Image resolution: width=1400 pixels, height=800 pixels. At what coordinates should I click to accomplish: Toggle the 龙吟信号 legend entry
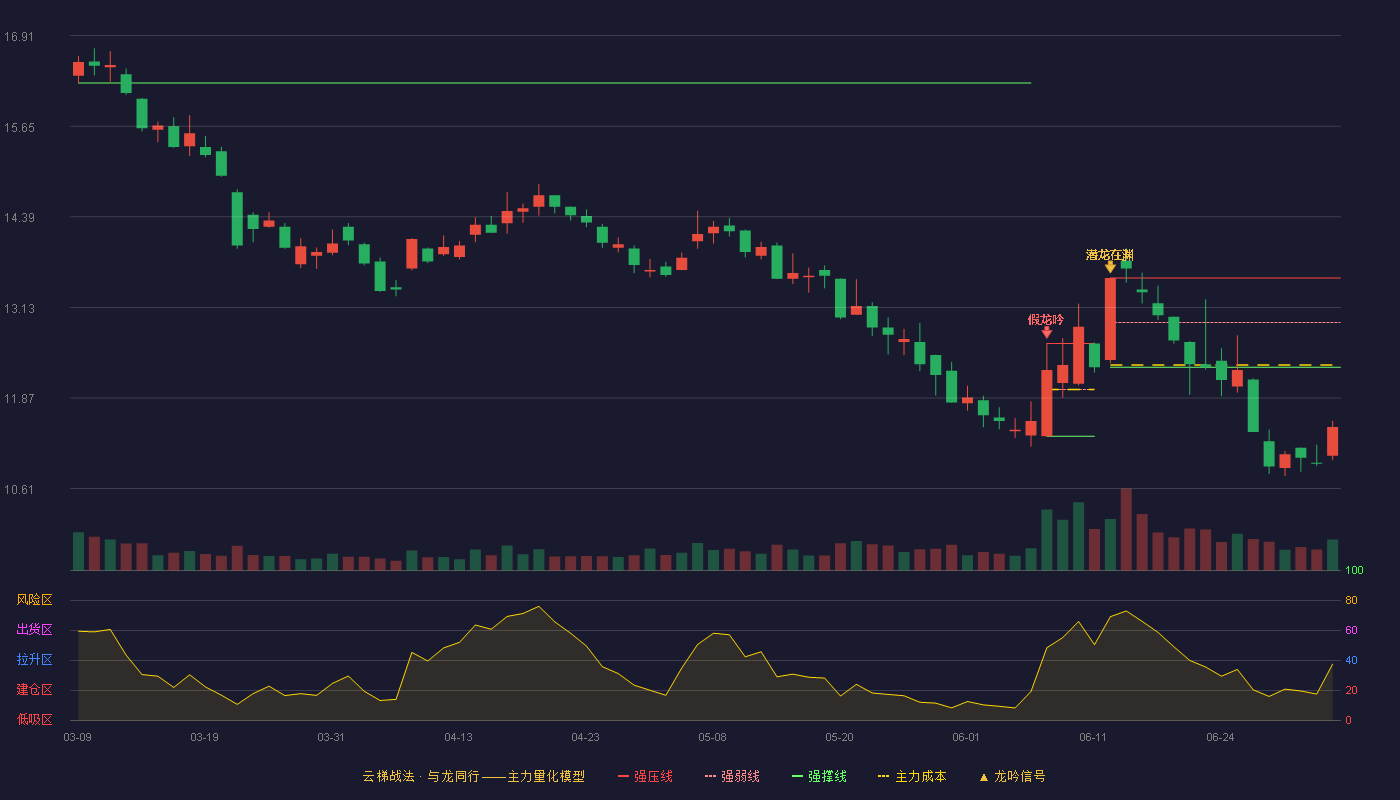pyautogui.click(x=1012, y=776)
